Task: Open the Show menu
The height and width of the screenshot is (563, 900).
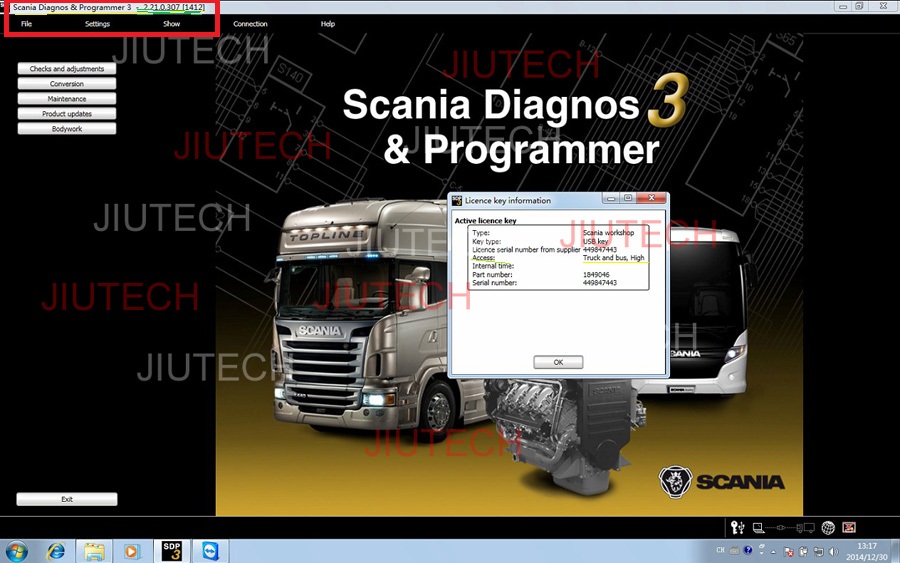Action: click(171, 24)
